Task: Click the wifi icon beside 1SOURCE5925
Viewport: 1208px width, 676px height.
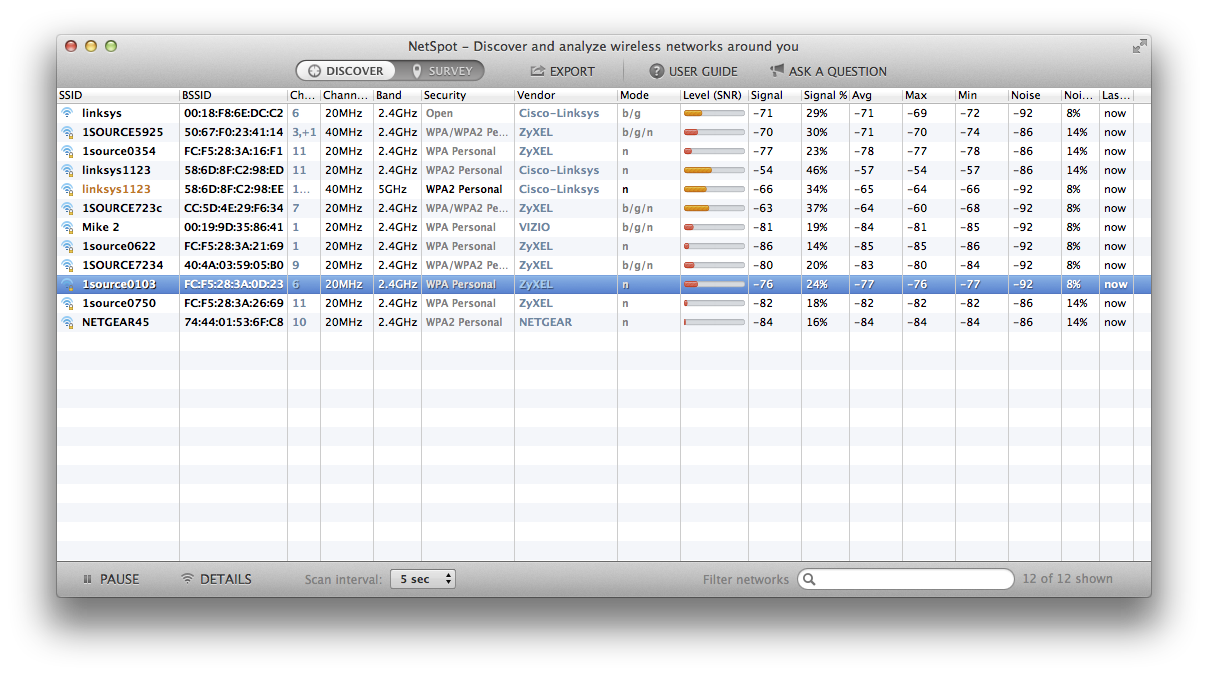Action: (x=67, y=132)
